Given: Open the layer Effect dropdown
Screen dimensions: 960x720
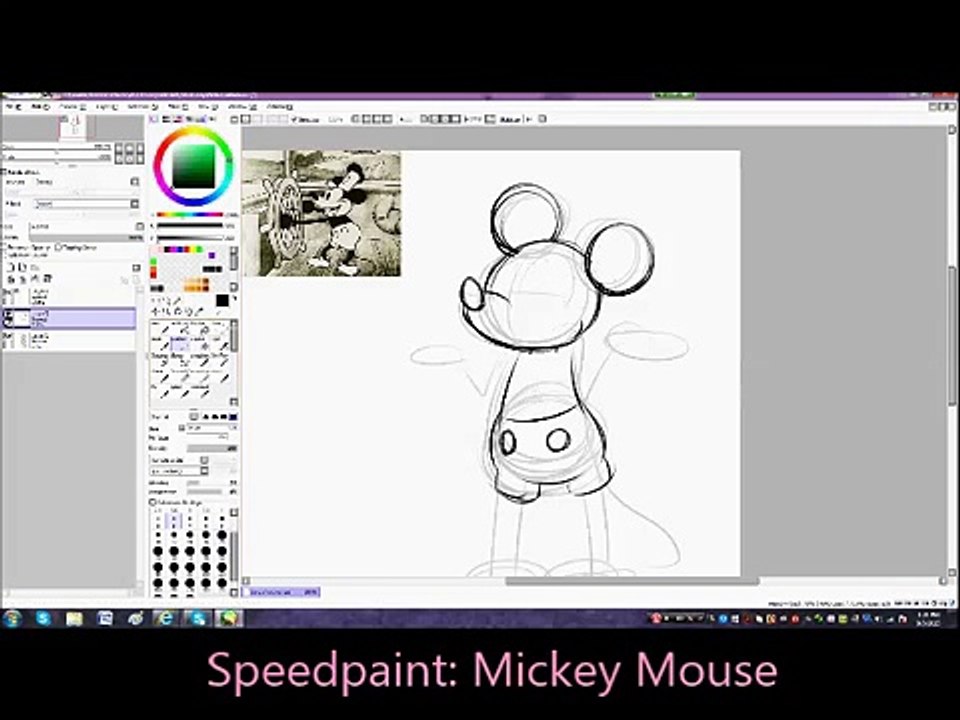Looking at the screenshot, I should click(x=87, y=204).
